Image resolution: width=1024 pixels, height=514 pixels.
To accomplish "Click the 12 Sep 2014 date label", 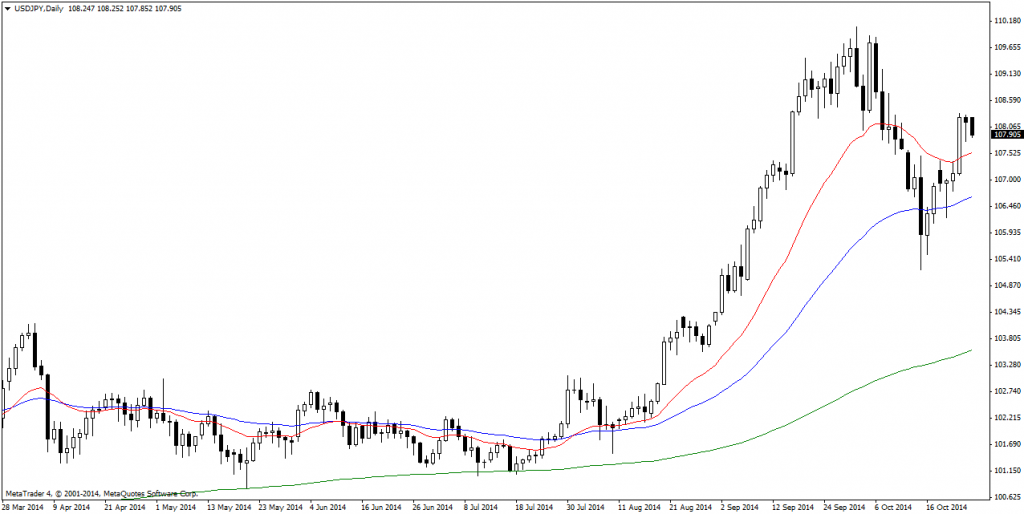I will click(x=793, y=507).
